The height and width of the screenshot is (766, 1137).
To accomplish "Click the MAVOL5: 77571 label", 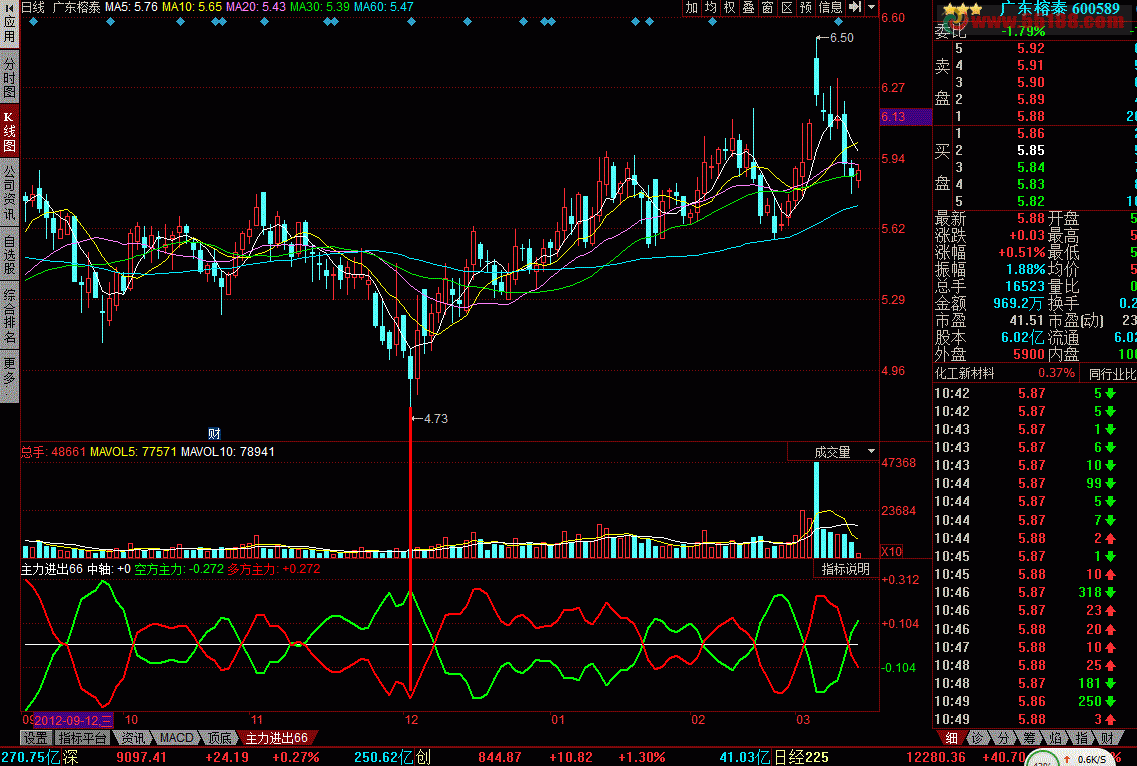I will point(133,452).
